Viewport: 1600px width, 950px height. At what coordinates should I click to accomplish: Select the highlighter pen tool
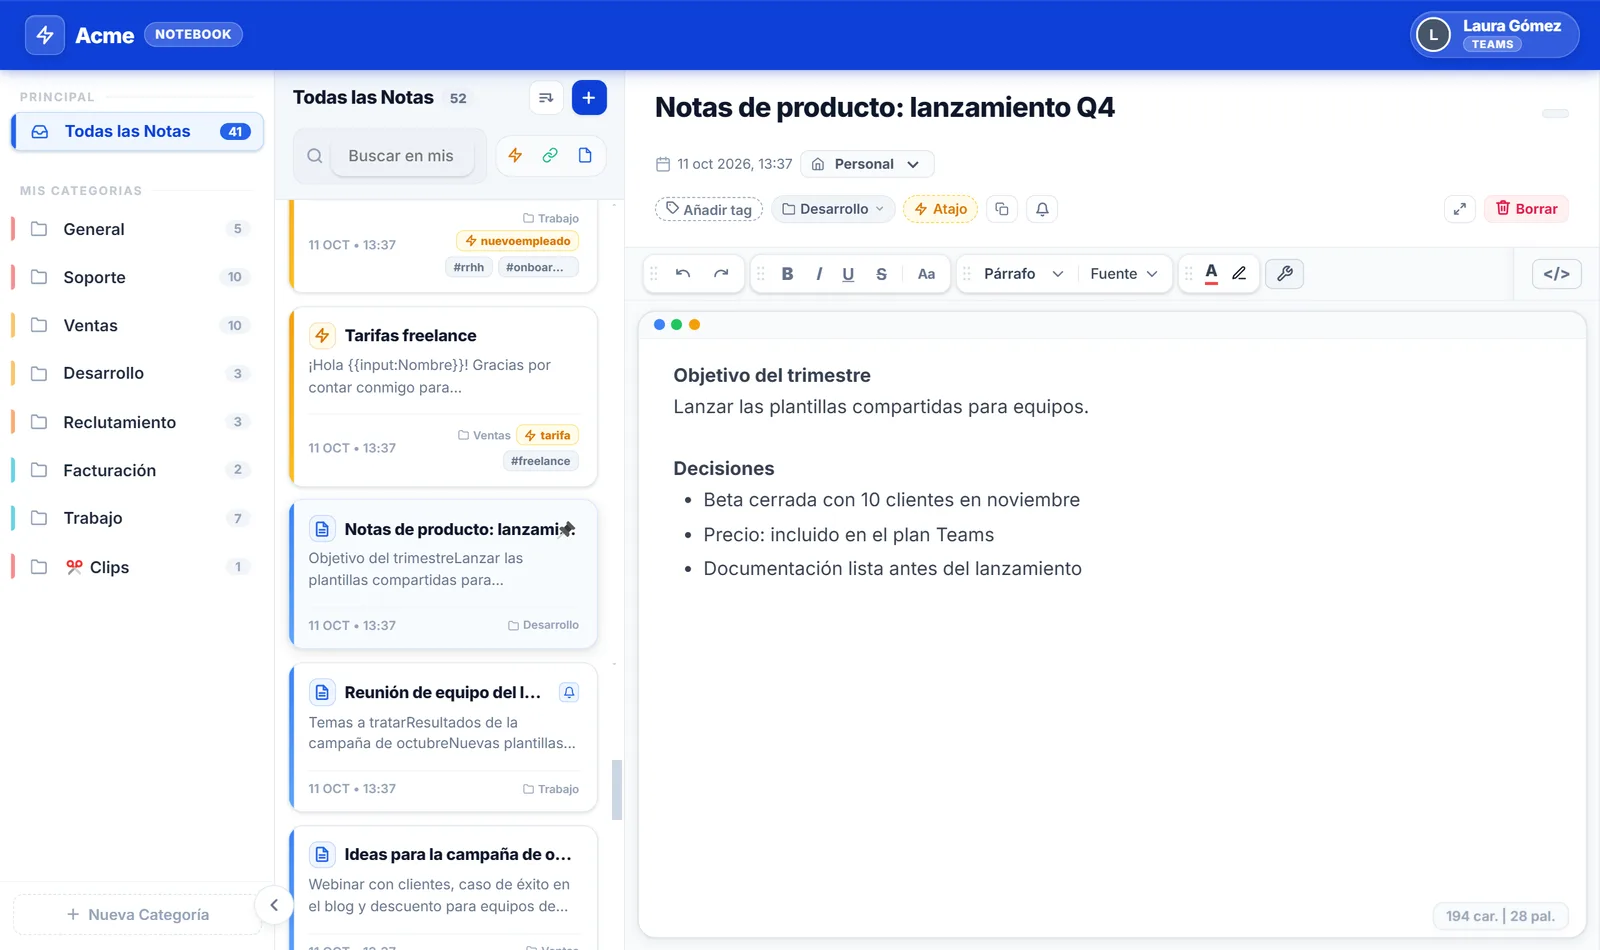(x=1239, y=273)
